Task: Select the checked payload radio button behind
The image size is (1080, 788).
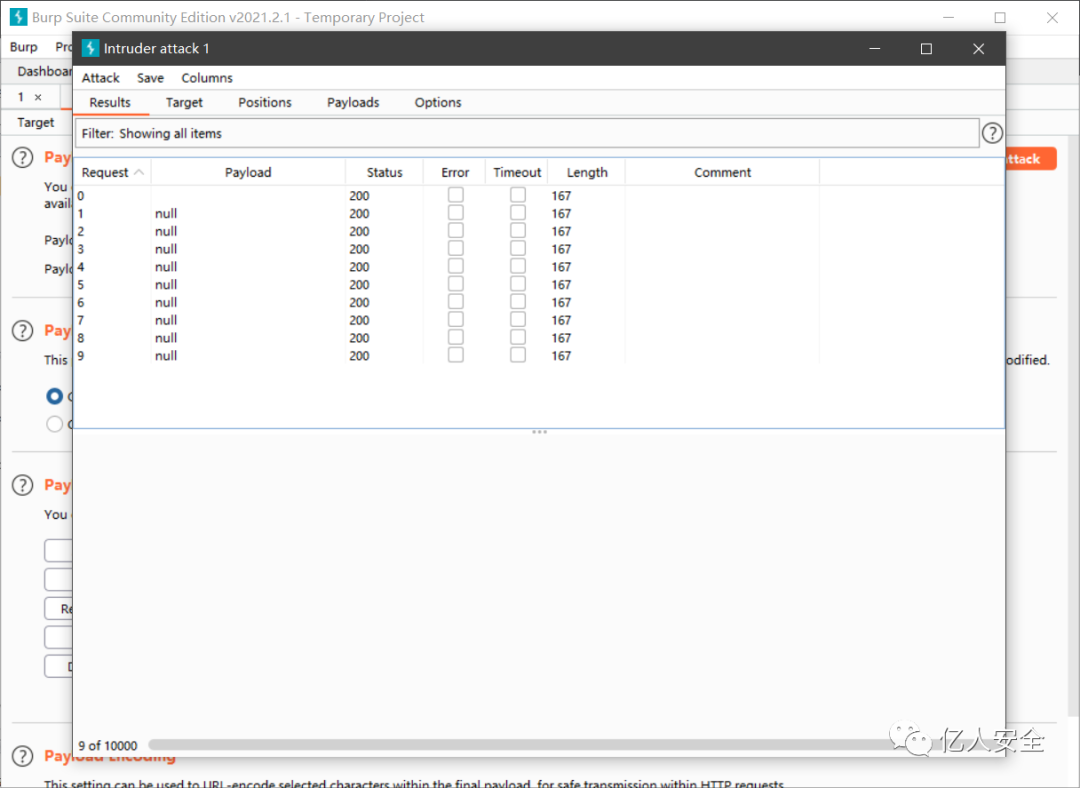Action: click(x=54, y=396)
